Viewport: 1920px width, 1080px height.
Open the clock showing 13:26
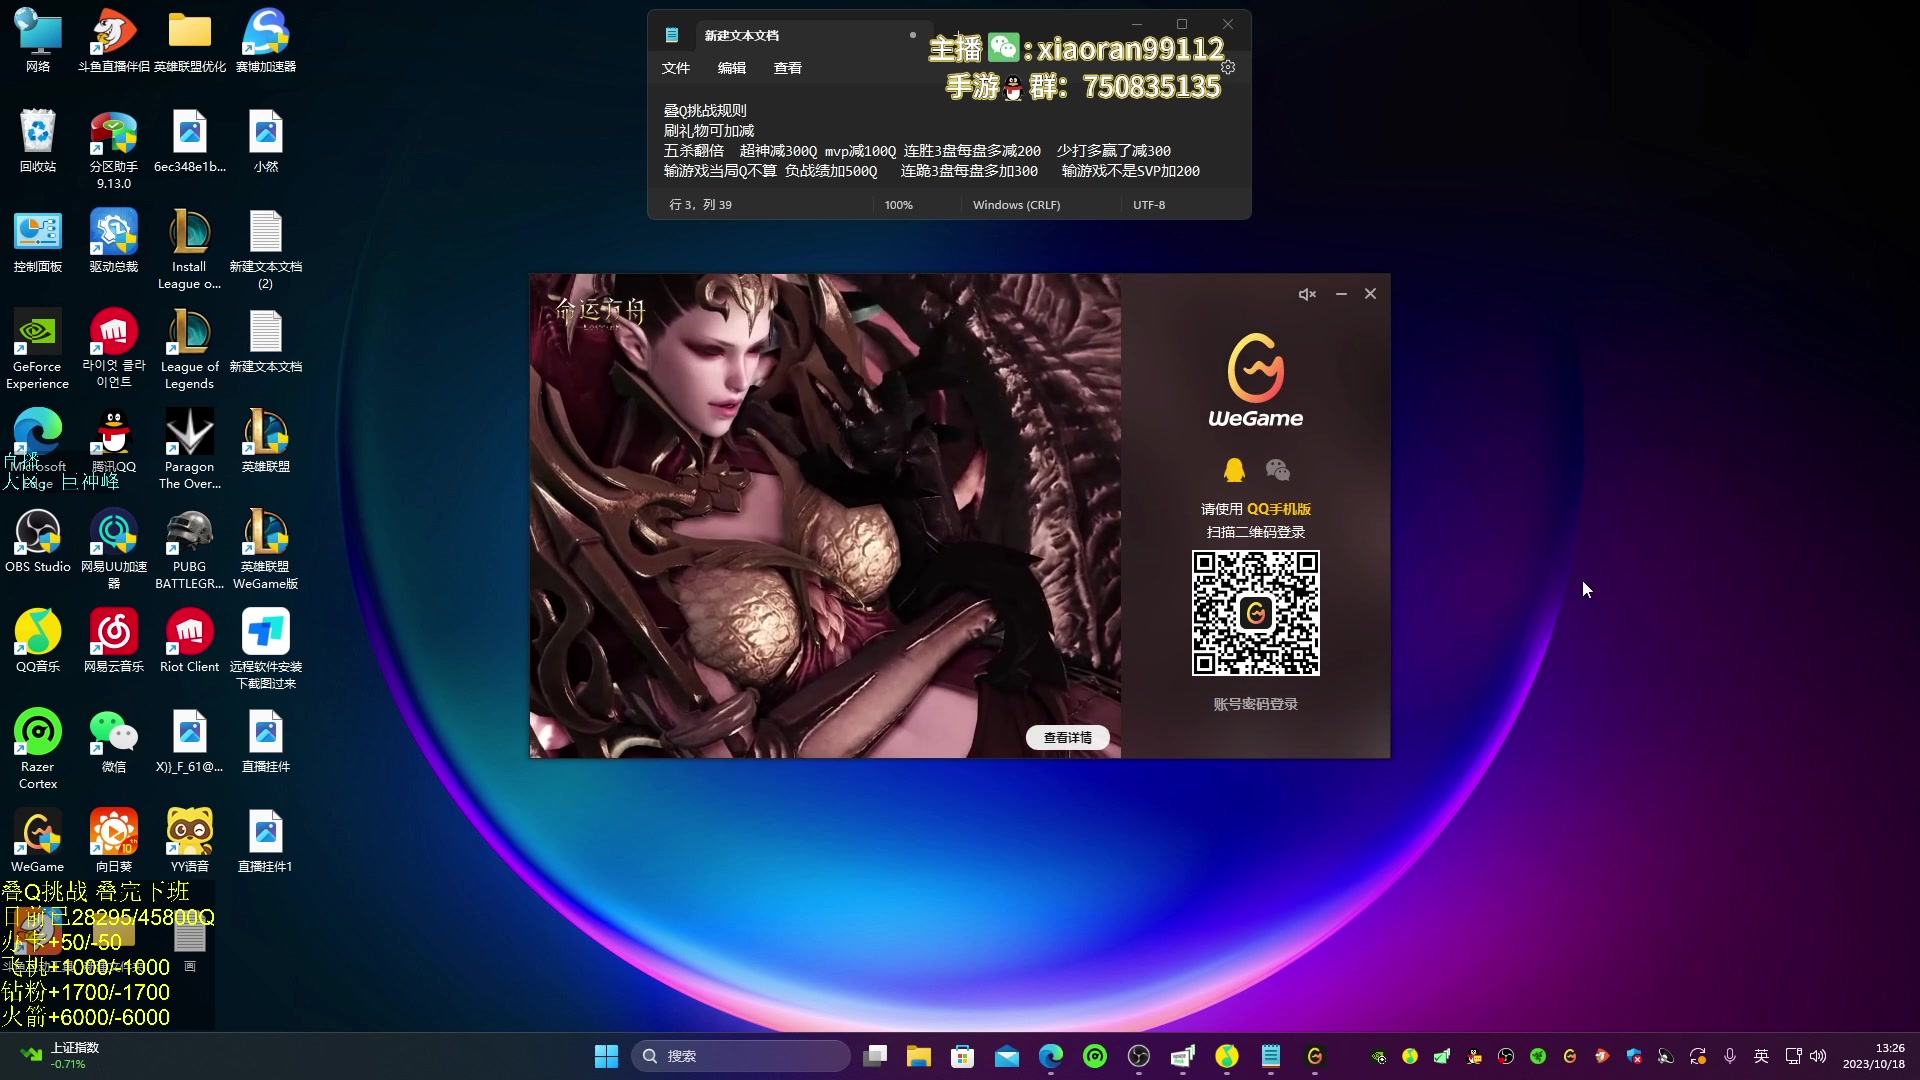[x=1874, y=1056]
